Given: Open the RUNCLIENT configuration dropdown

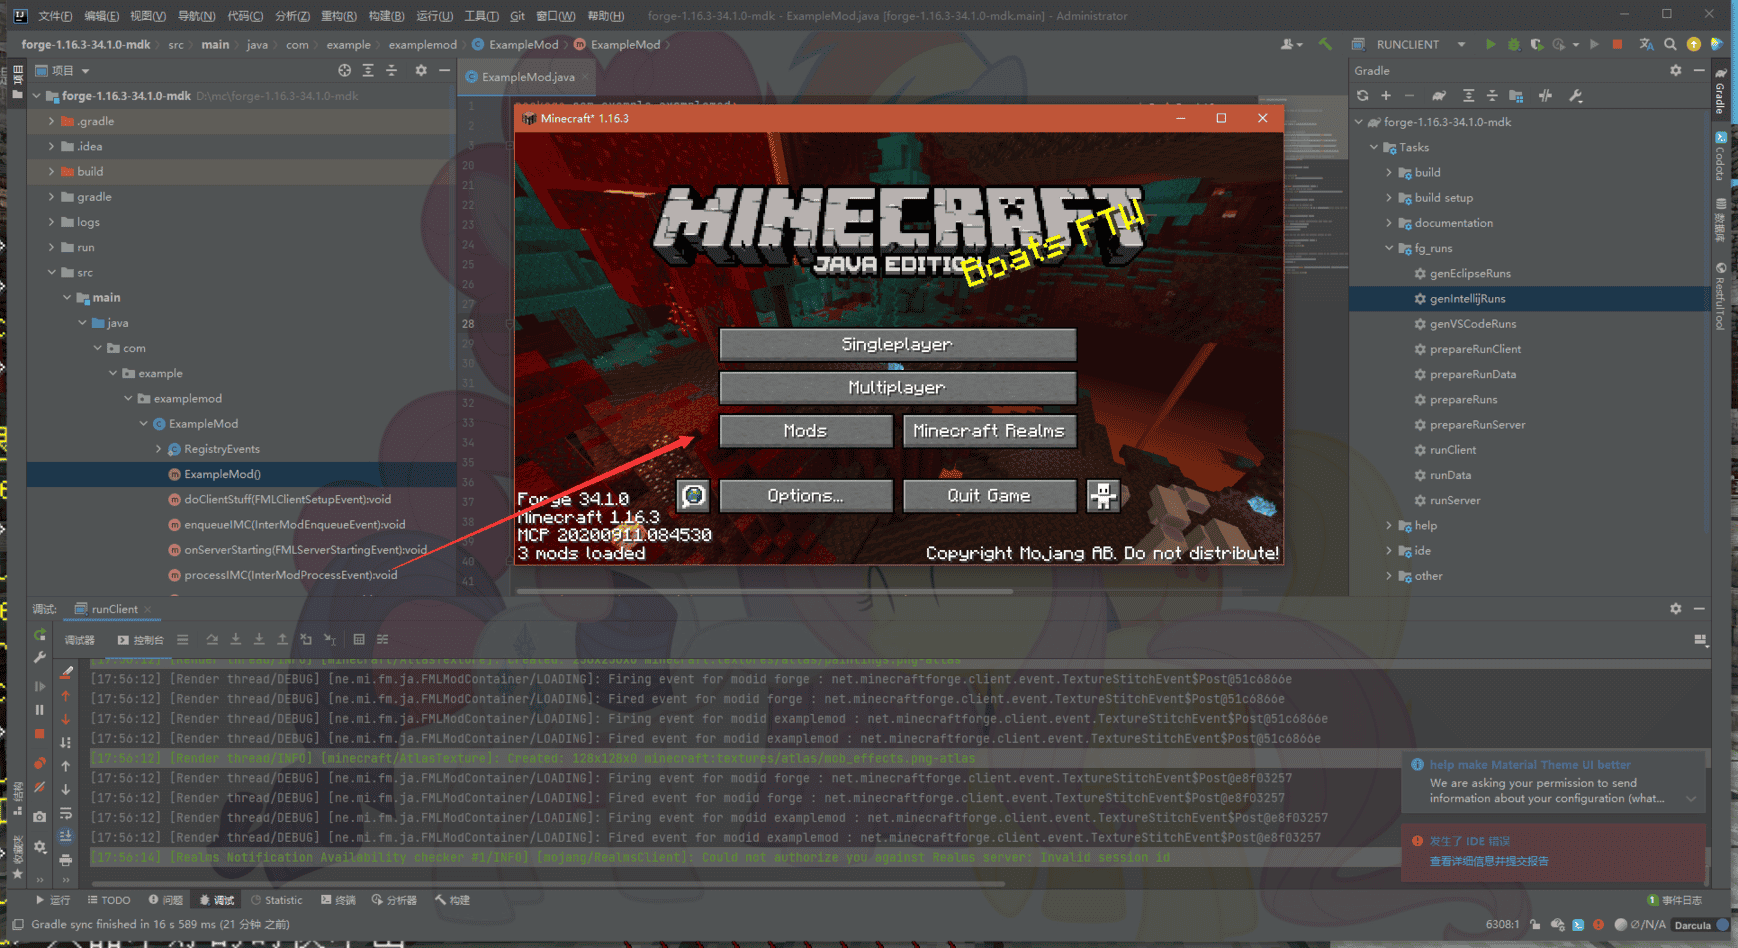Looking at the screenshot, I should 1461,44.
